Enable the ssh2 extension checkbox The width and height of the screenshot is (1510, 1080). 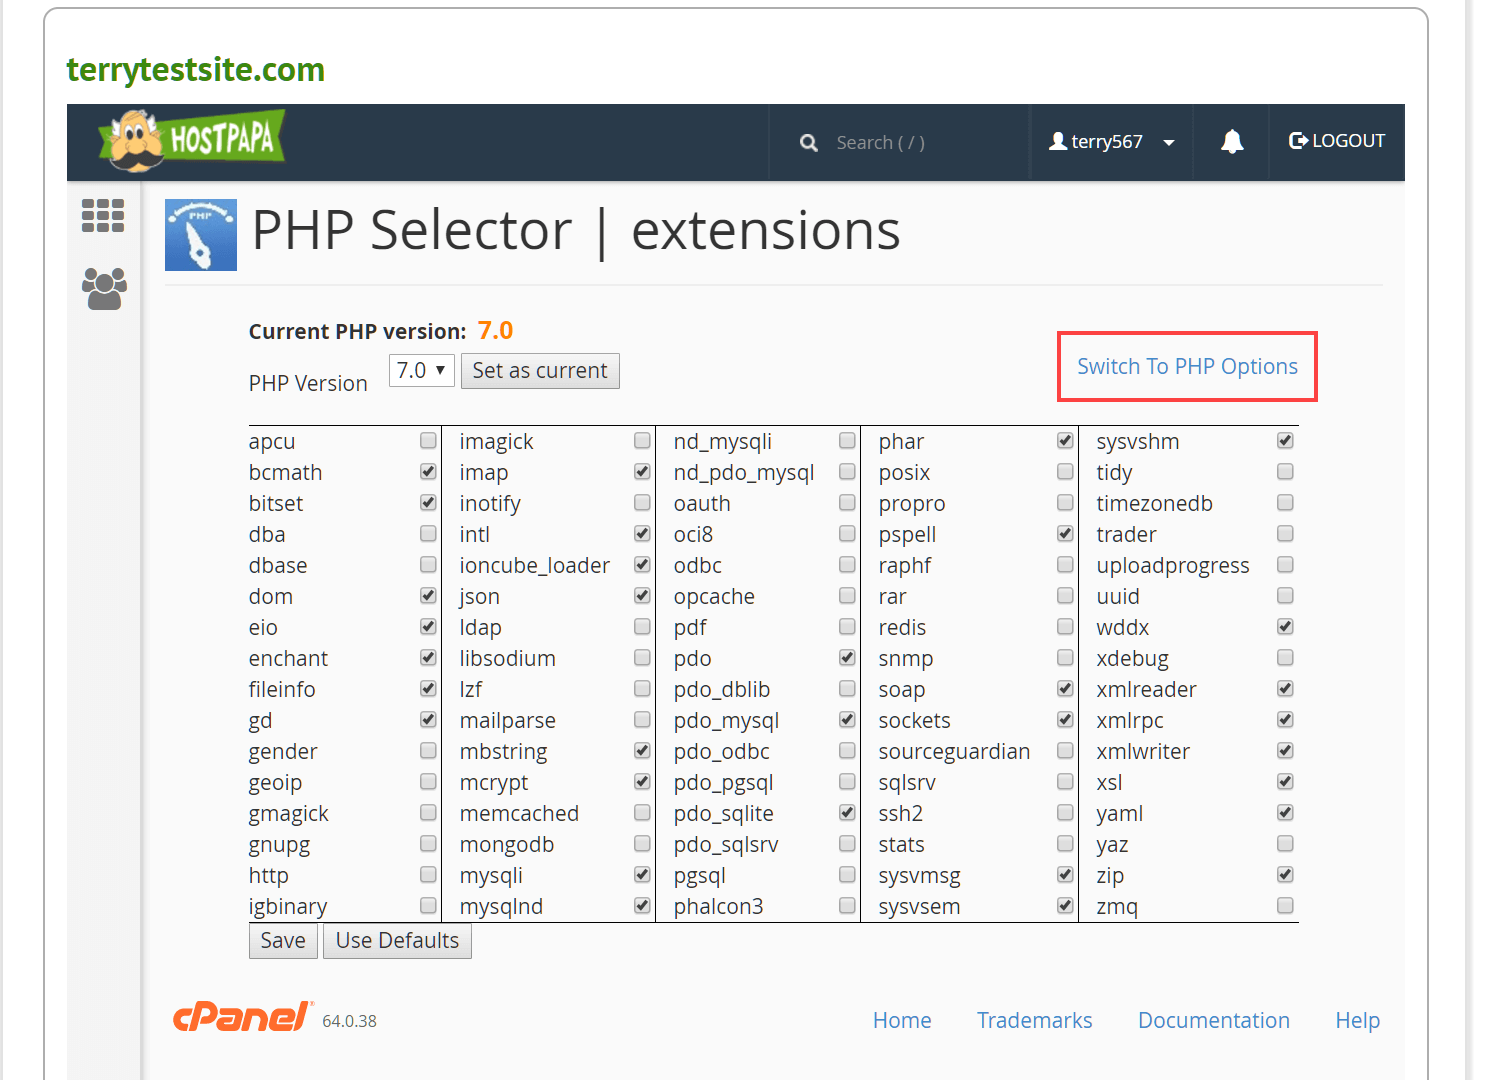pyautogui.click(x=1065, y=812)
